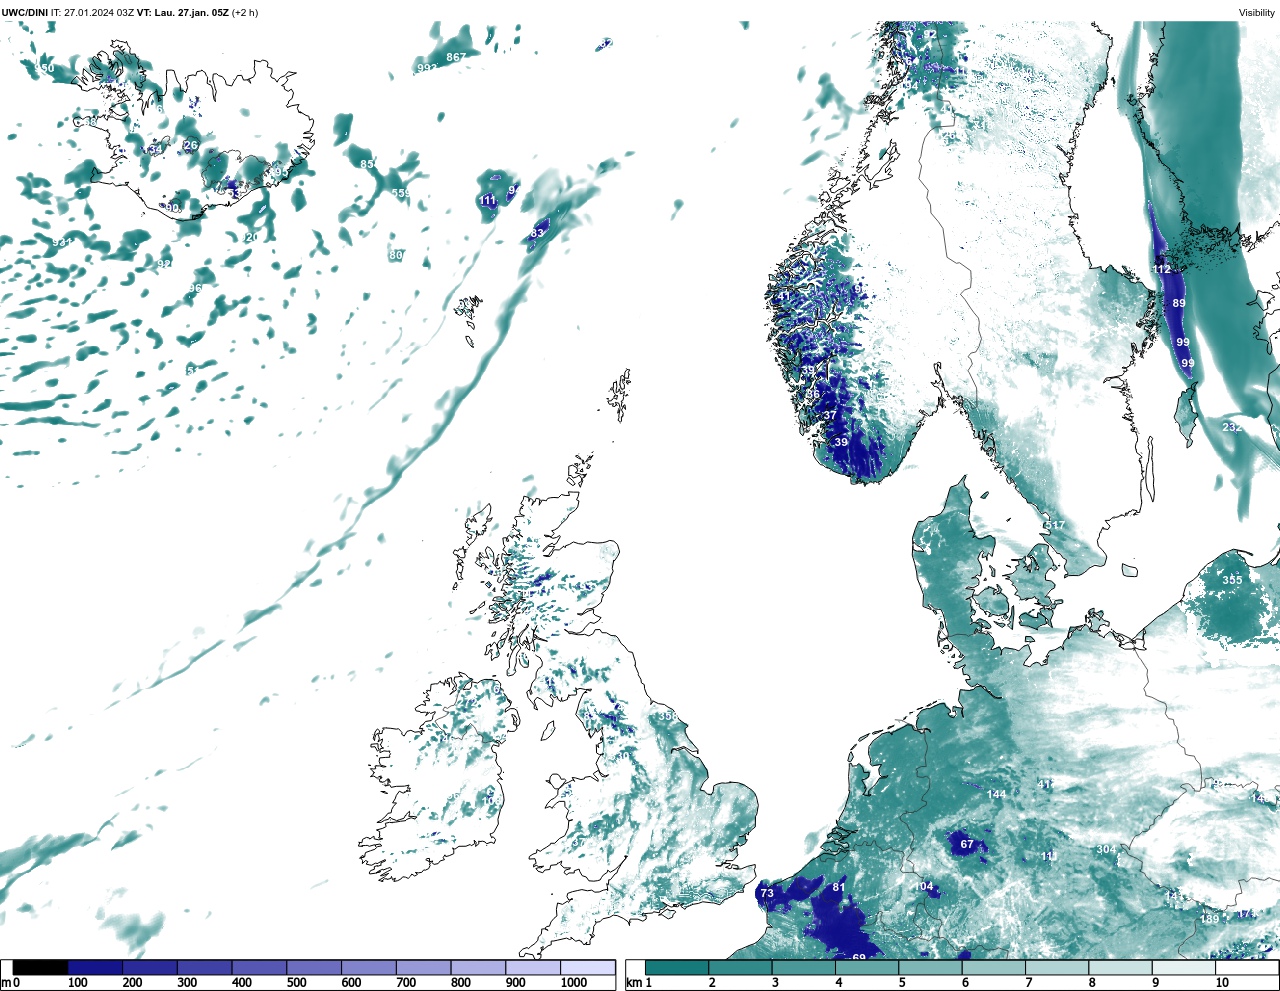Click the '81' value over northern France

point(839,887)
